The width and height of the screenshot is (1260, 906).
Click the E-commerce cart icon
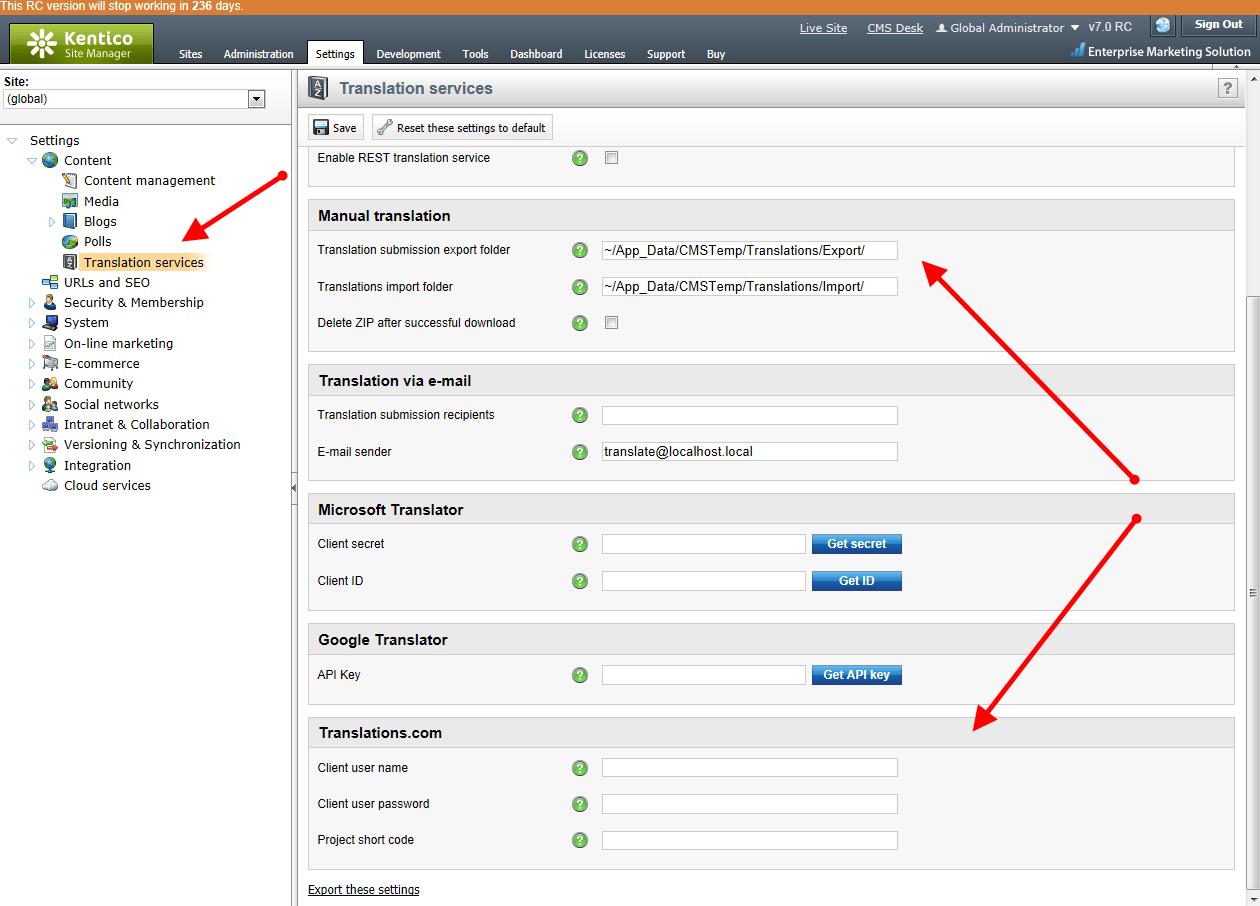(50, 363)
